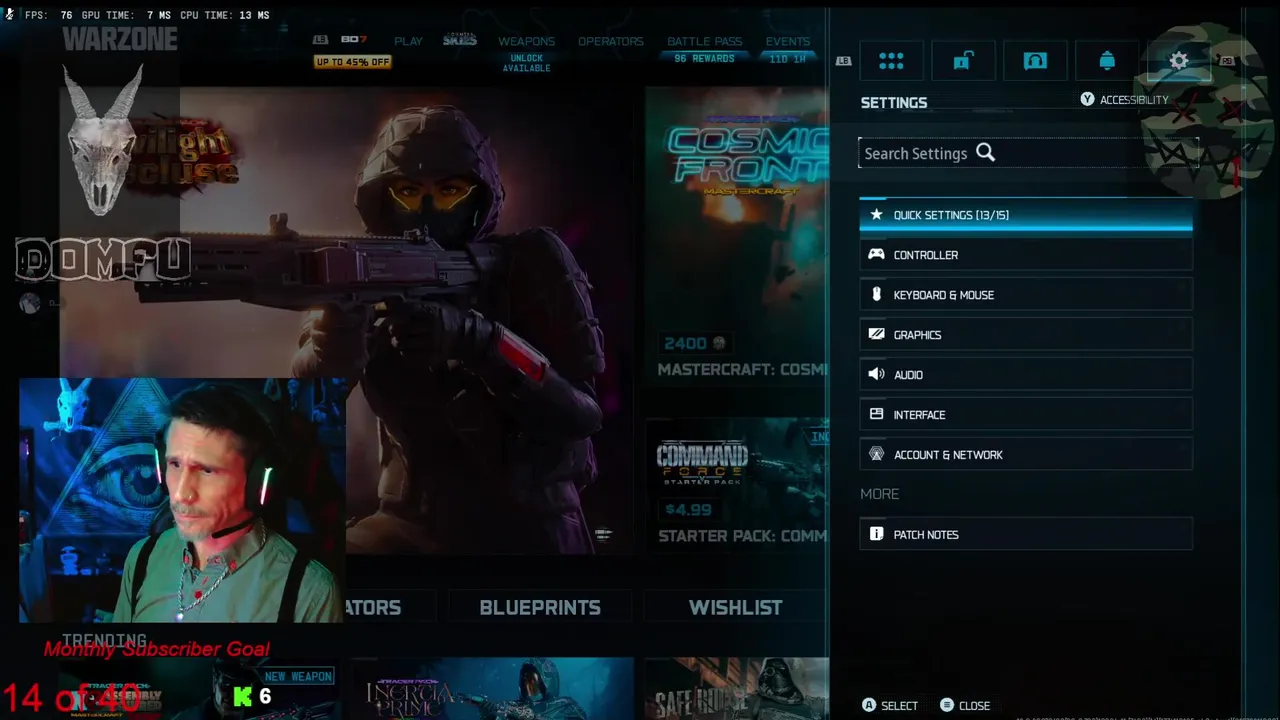
Task: Switch to the Battle Pass tab
Action: coord(704,41)
